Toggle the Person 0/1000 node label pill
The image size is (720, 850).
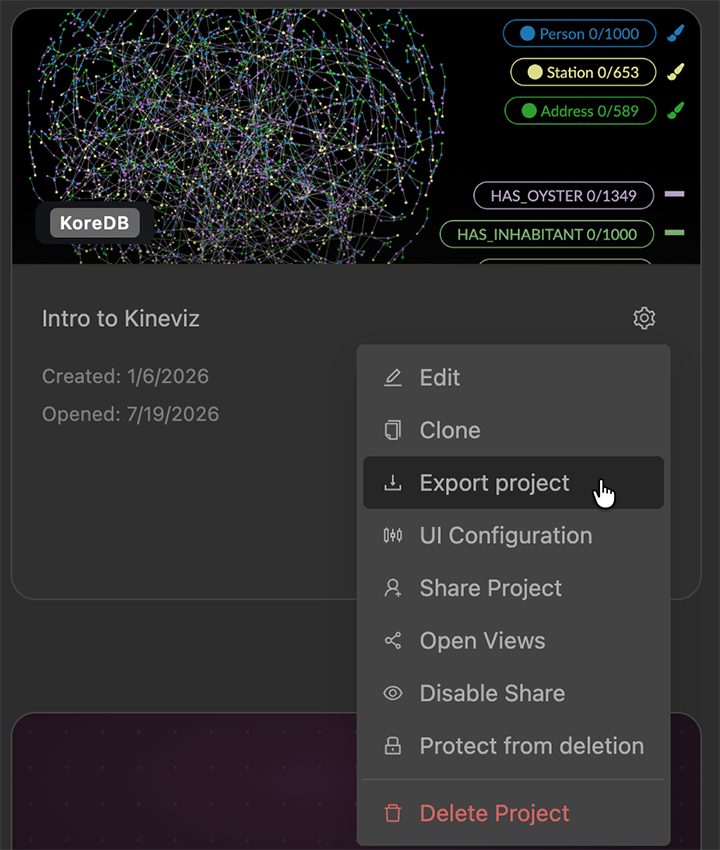[580, 34]
